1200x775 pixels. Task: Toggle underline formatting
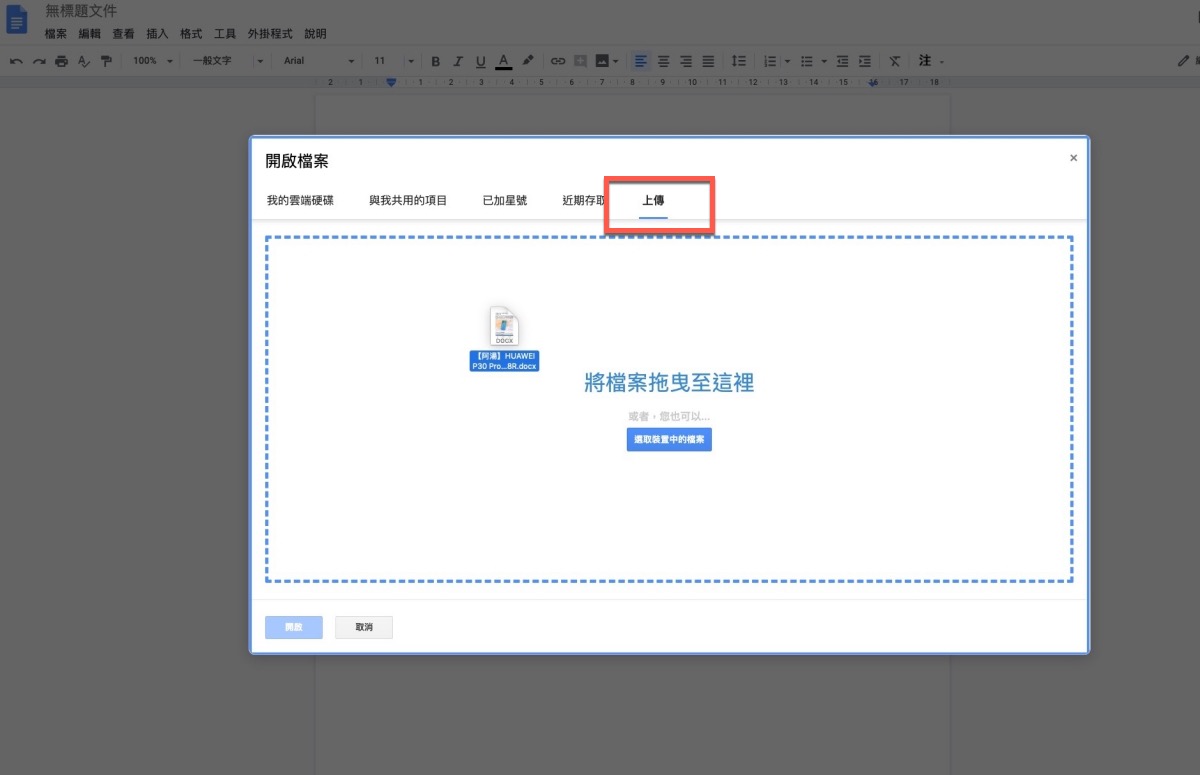(480, 61)
